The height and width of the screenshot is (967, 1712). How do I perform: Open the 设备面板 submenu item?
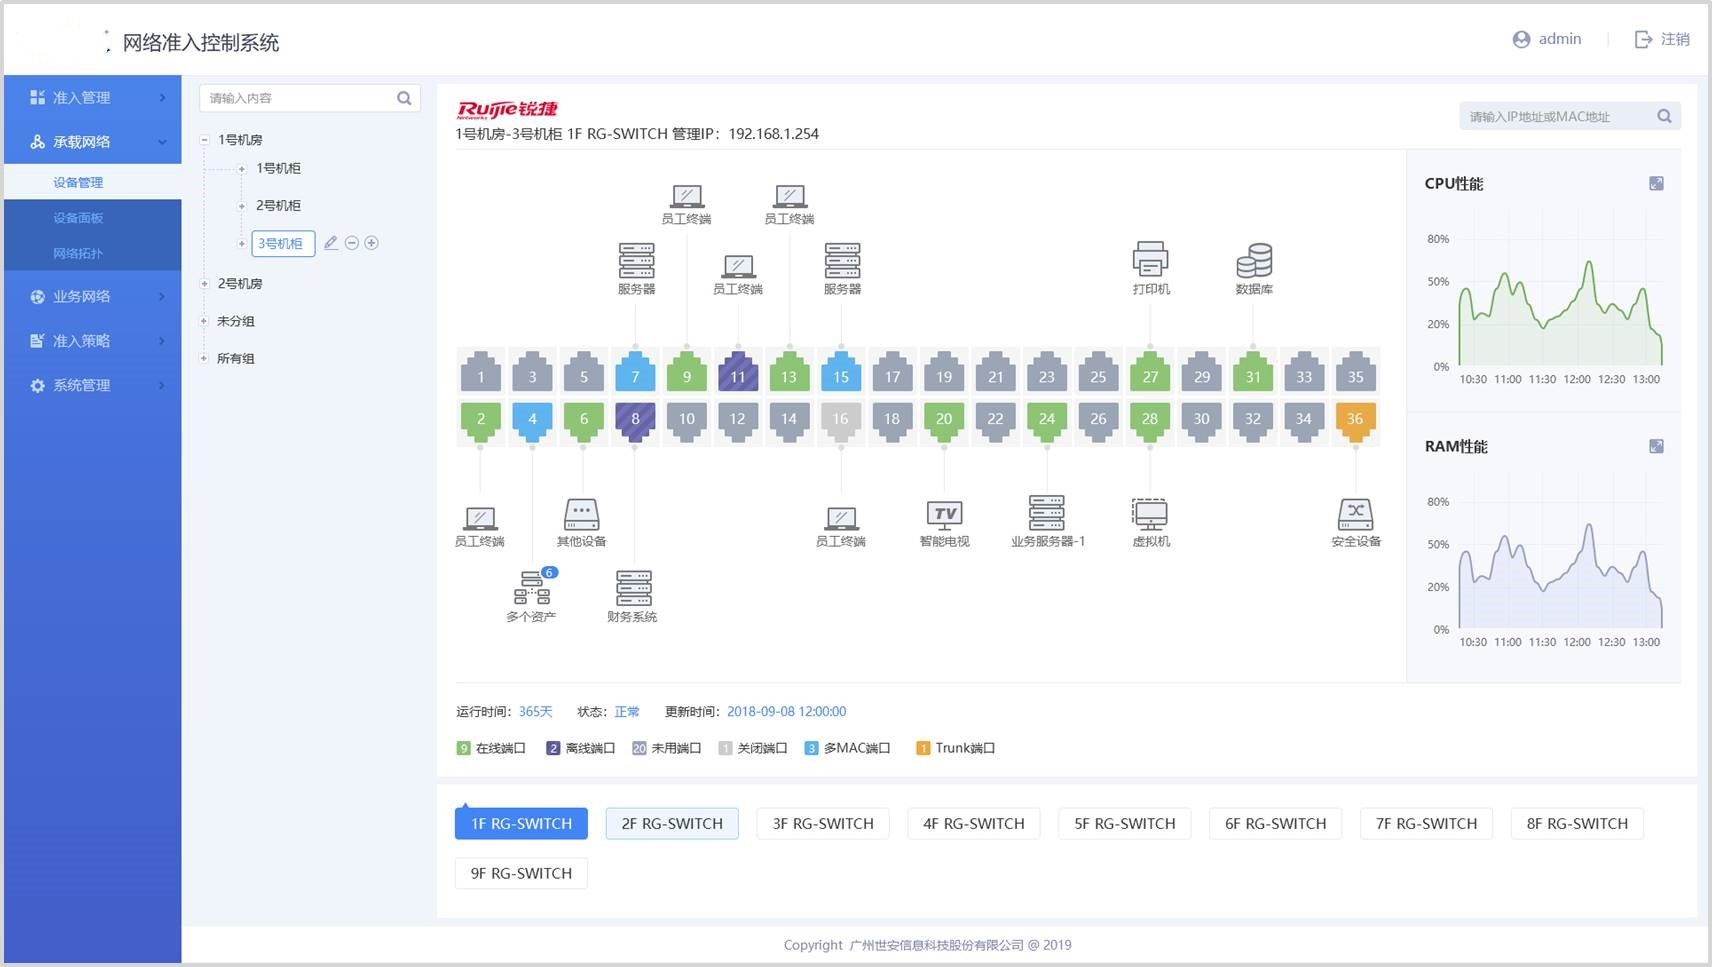coord(78,218)
